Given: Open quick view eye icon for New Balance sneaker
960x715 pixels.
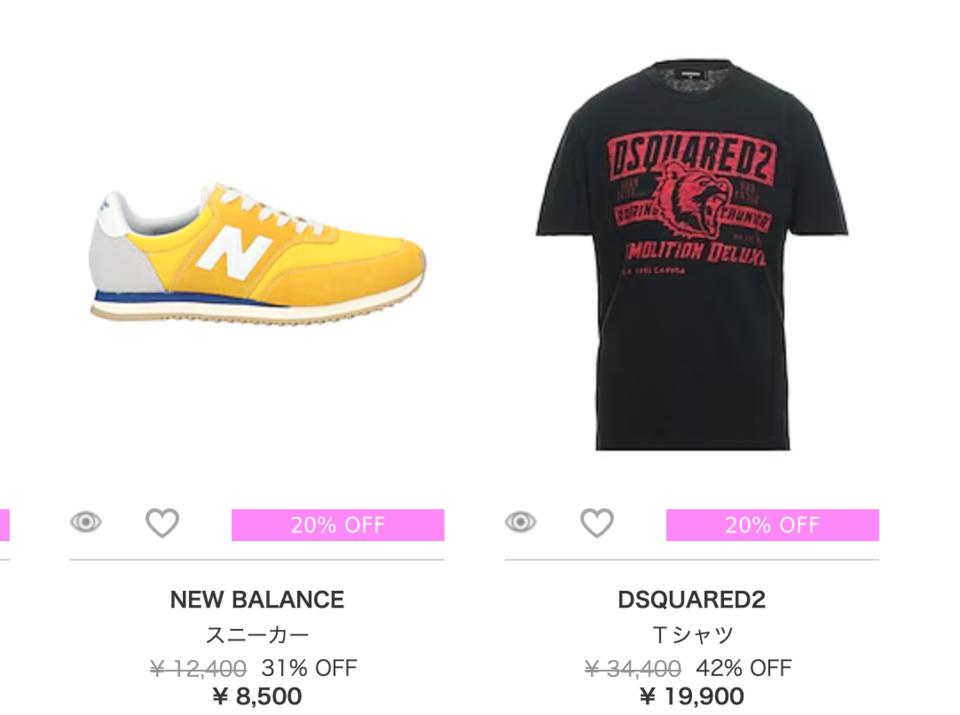Looking at the screenshot, I should click(x=86, y=522).
